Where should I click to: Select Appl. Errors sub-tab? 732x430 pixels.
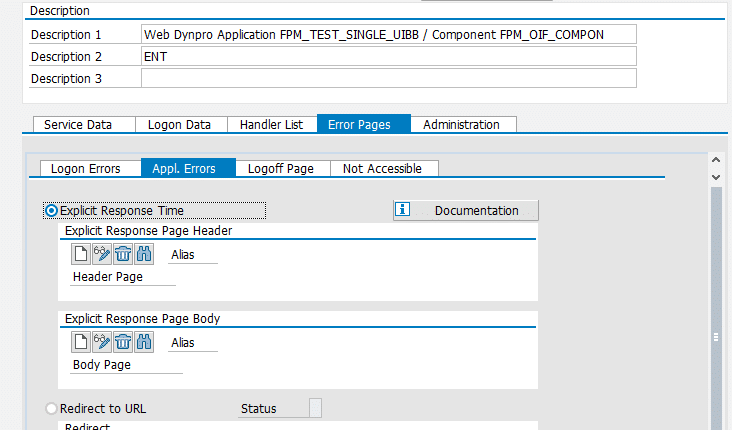click(188, 168)
